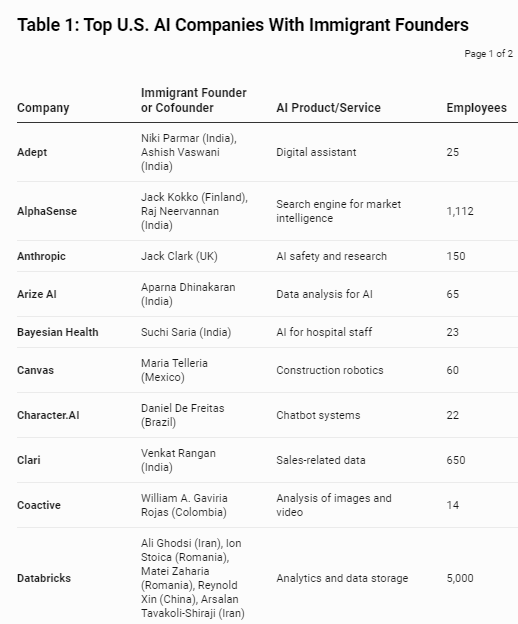Select the Anthropic row label

coord(41,256)
